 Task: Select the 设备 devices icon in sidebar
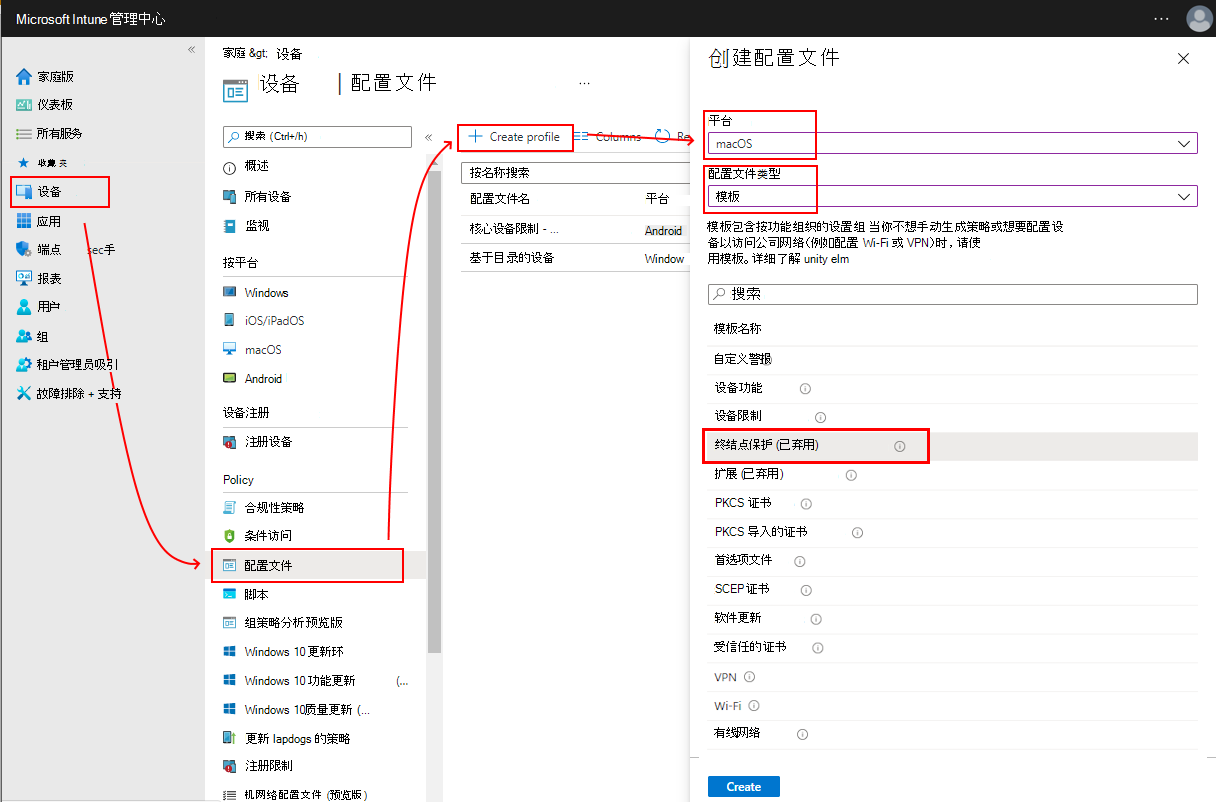24,191
